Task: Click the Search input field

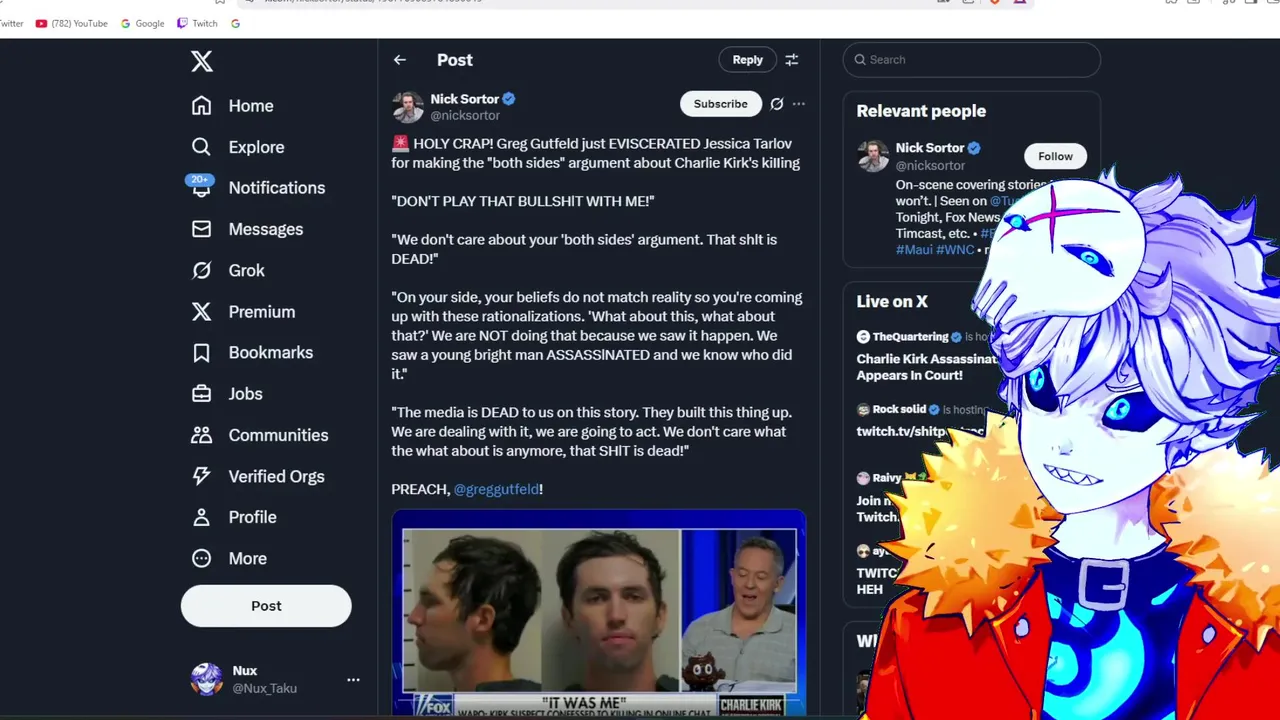Action: (x=971, y=60)
